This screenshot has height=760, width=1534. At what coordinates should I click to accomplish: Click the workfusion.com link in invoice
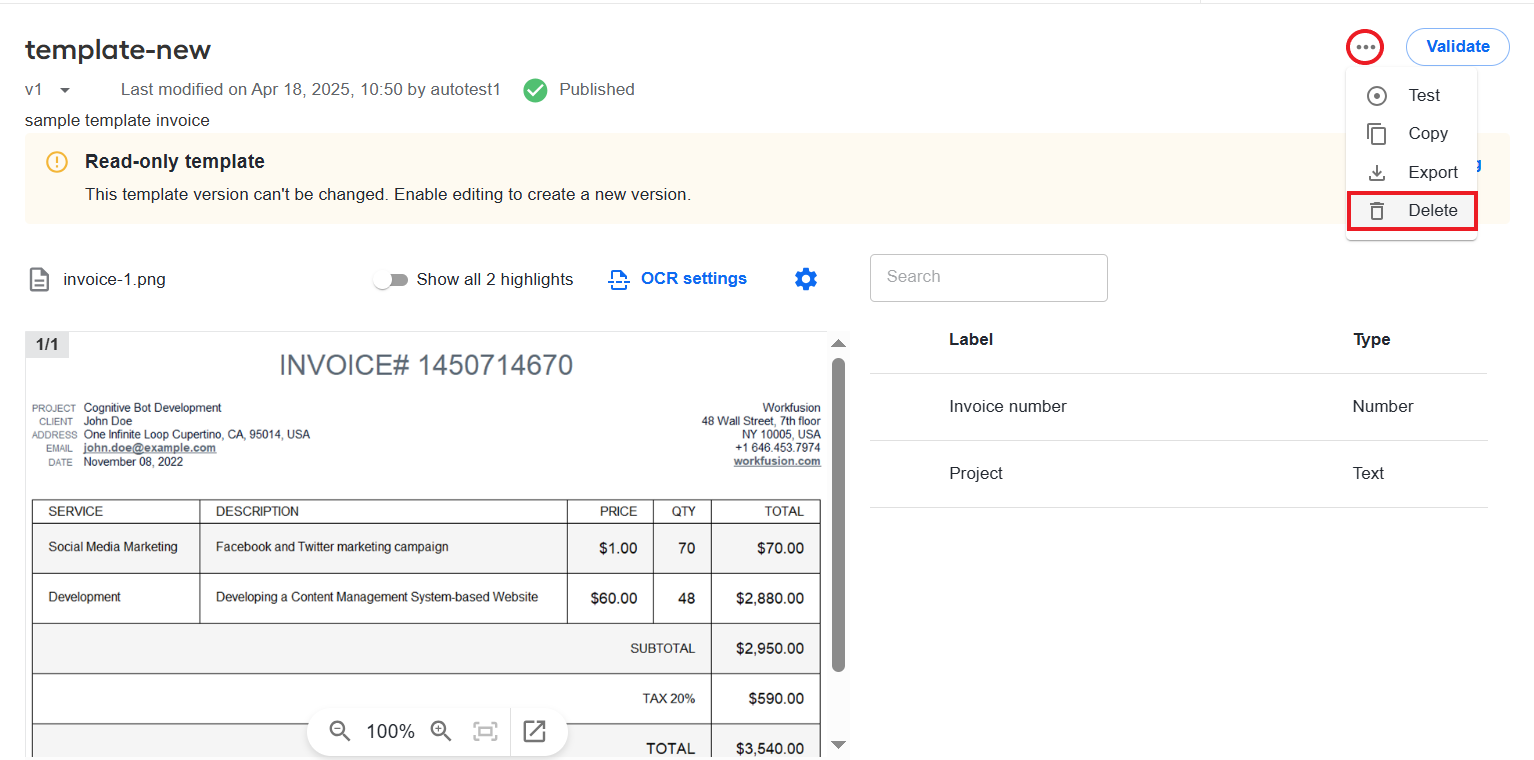777,461
